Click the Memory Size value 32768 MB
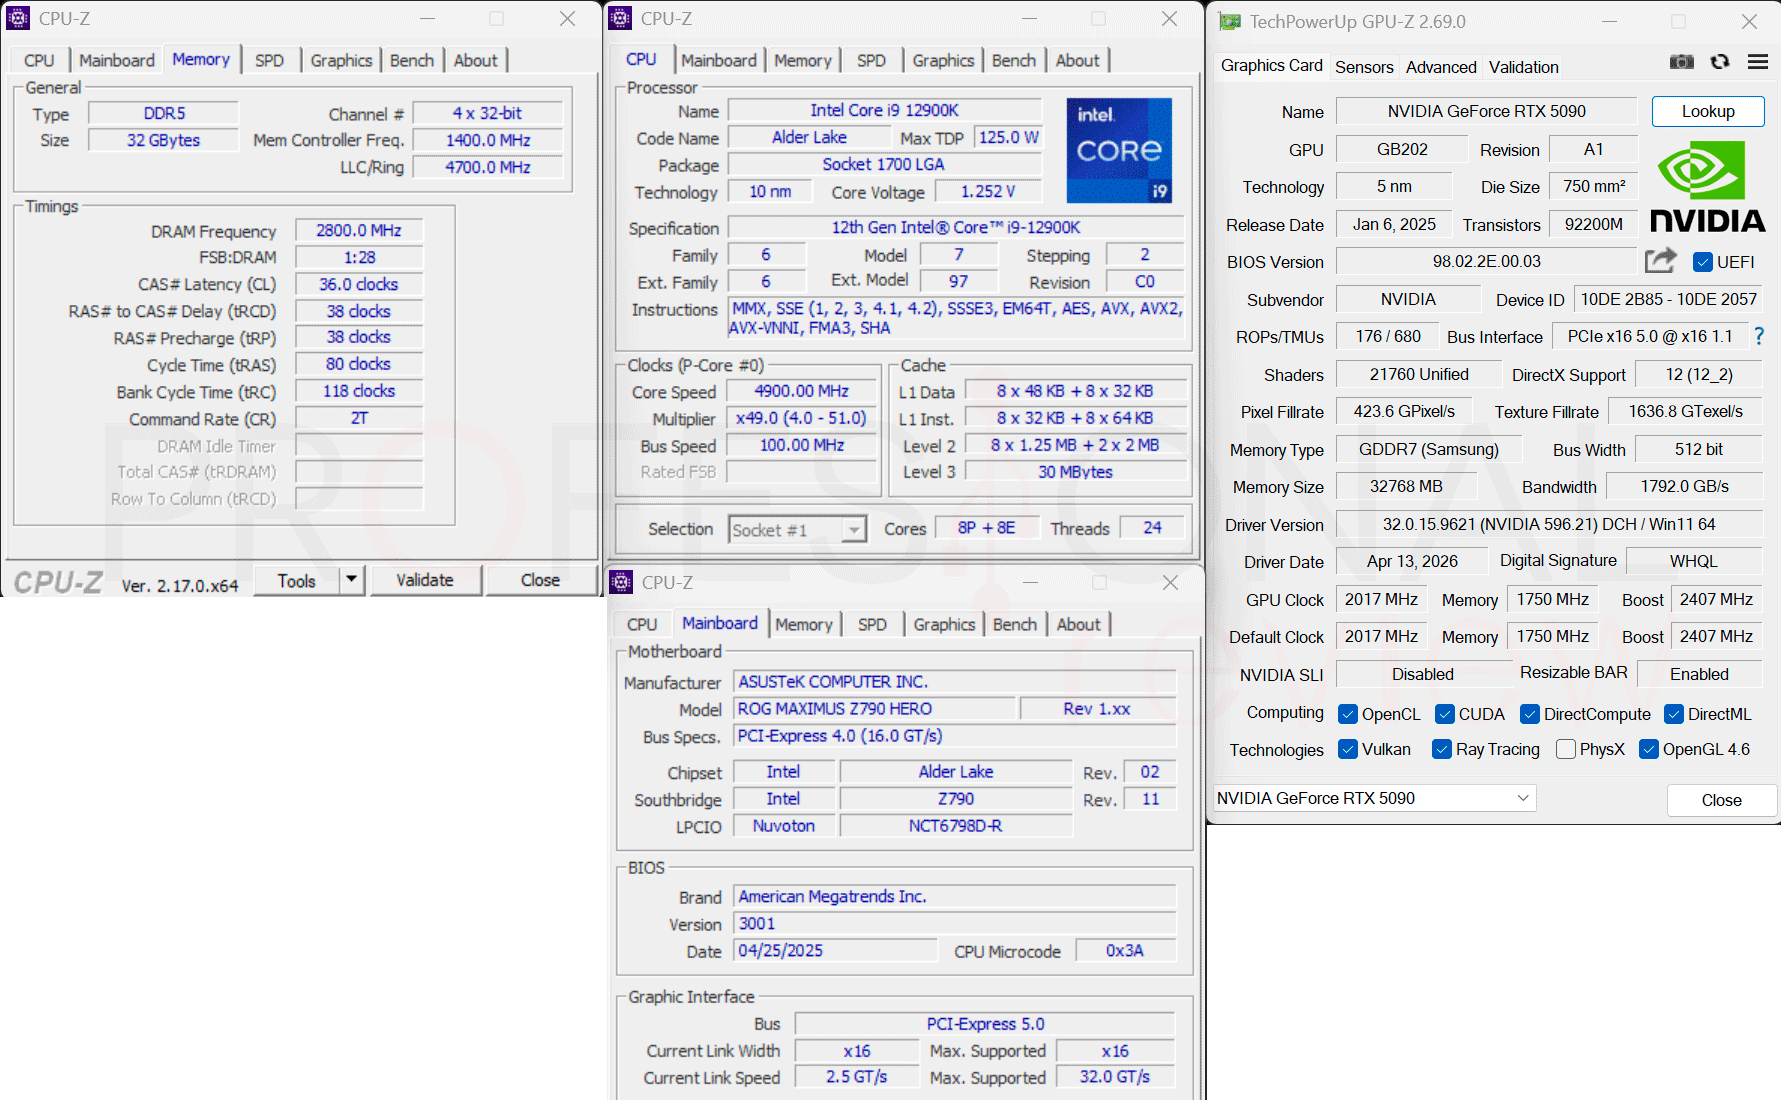The width and height of the screenshot is (1781, 1100). click(1406, 487)
